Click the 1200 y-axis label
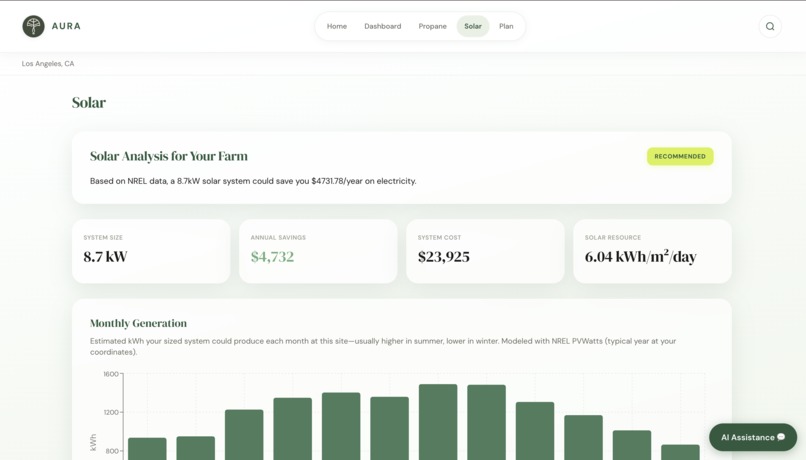Screen dimensions: 806x460 [x=111, y=412]
